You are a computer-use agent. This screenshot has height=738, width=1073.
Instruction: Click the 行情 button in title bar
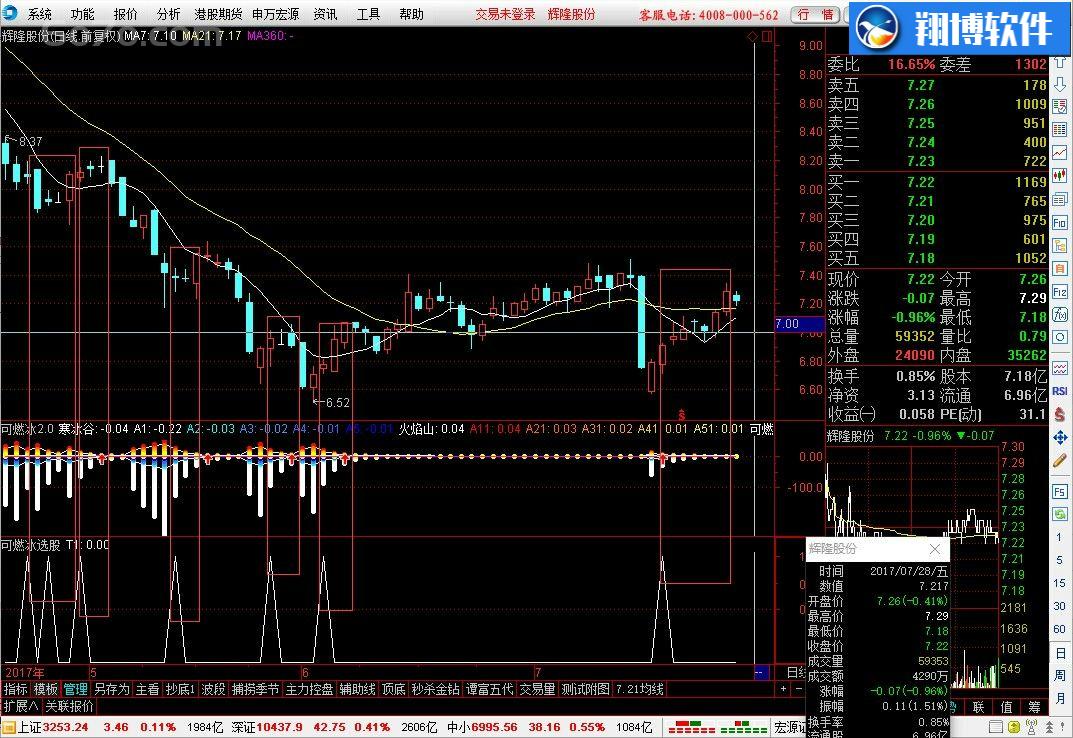pyautogui.click(x=816, y=14)
